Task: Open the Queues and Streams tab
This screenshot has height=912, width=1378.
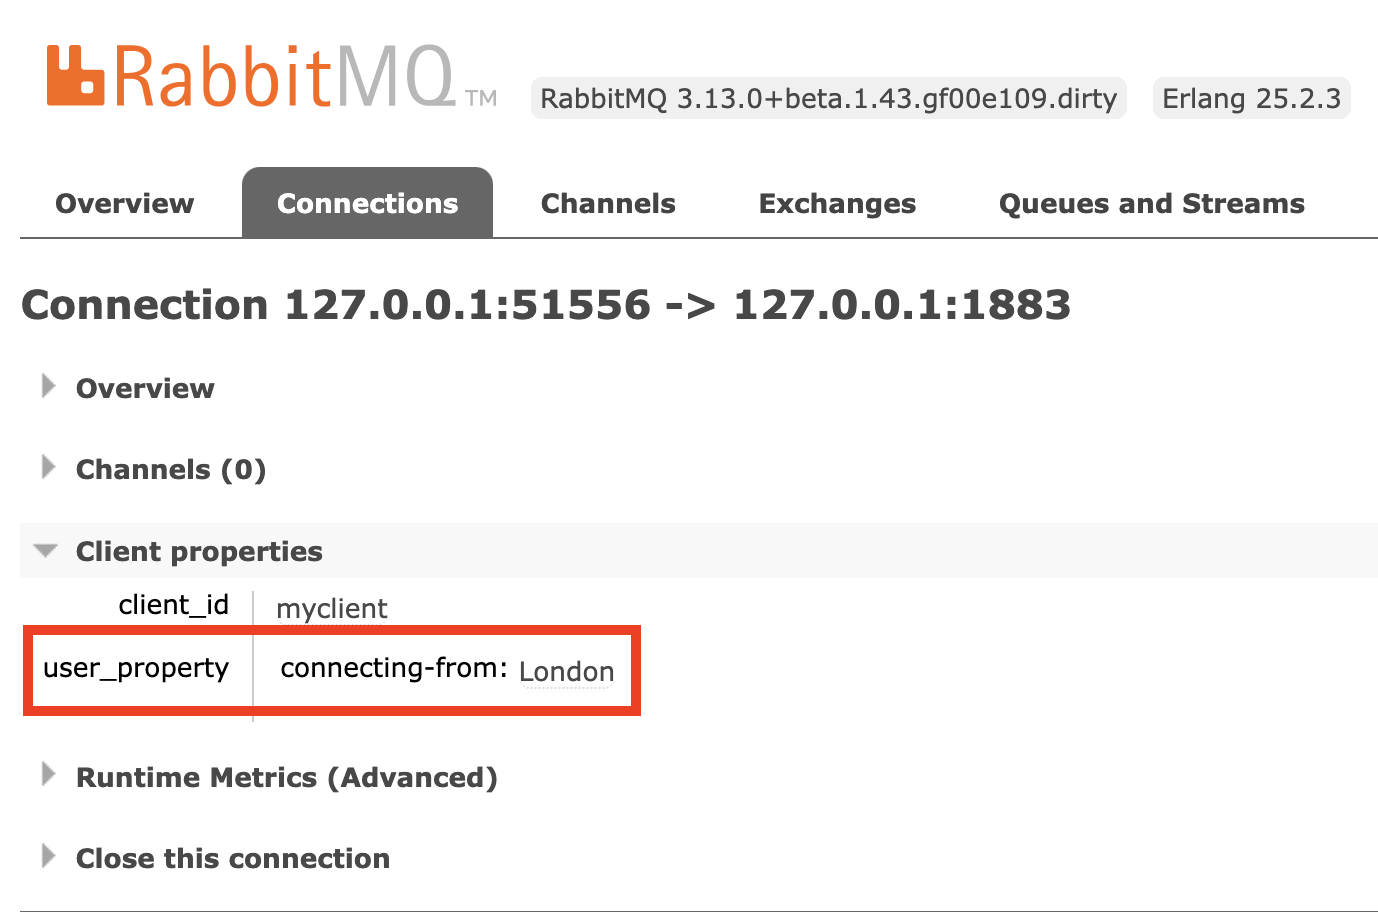Action: pyautogui.click(x=1151, y=204)
